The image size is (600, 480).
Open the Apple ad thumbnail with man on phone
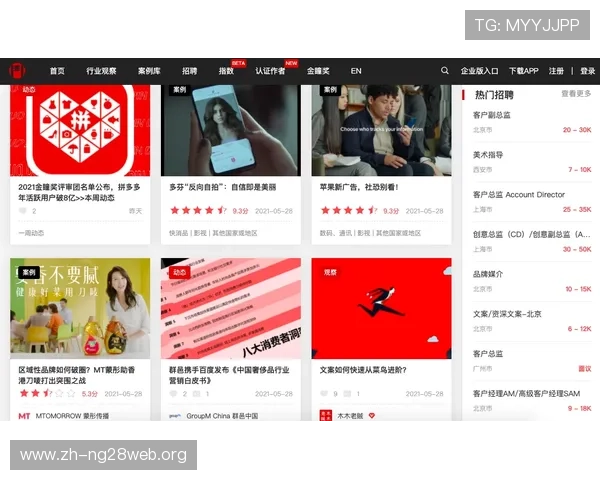tap(382, 130)
